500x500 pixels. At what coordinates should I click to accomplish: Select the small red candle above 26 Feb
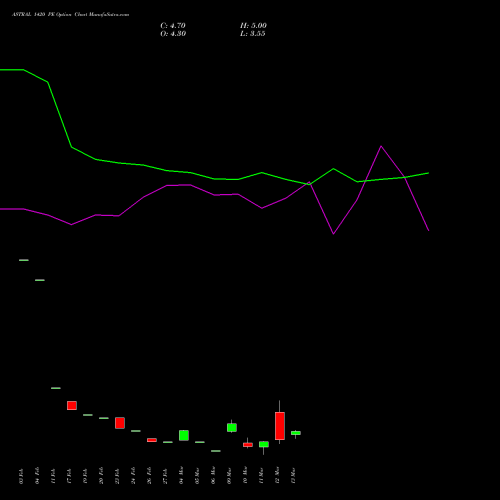(x=152, y=440)
